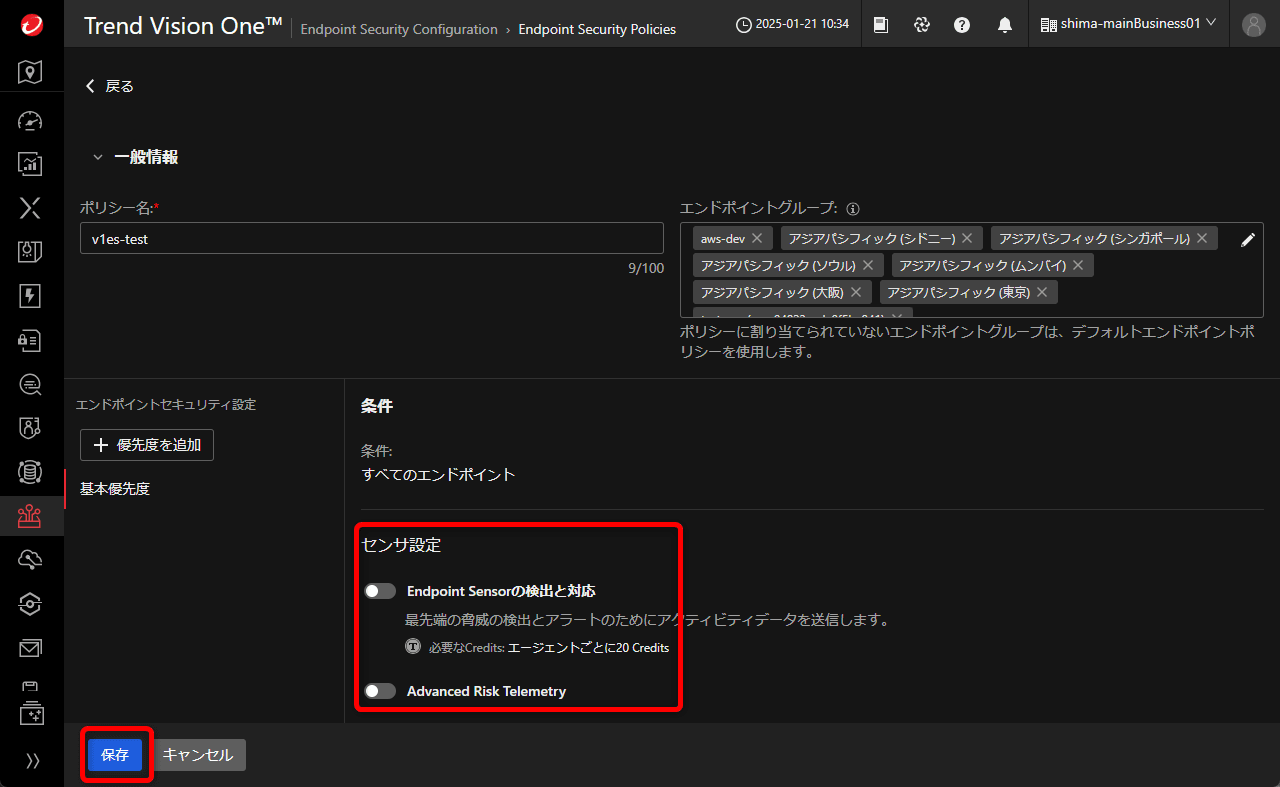Open the speedometer gauge sidebar icon

tap(31, 120)
